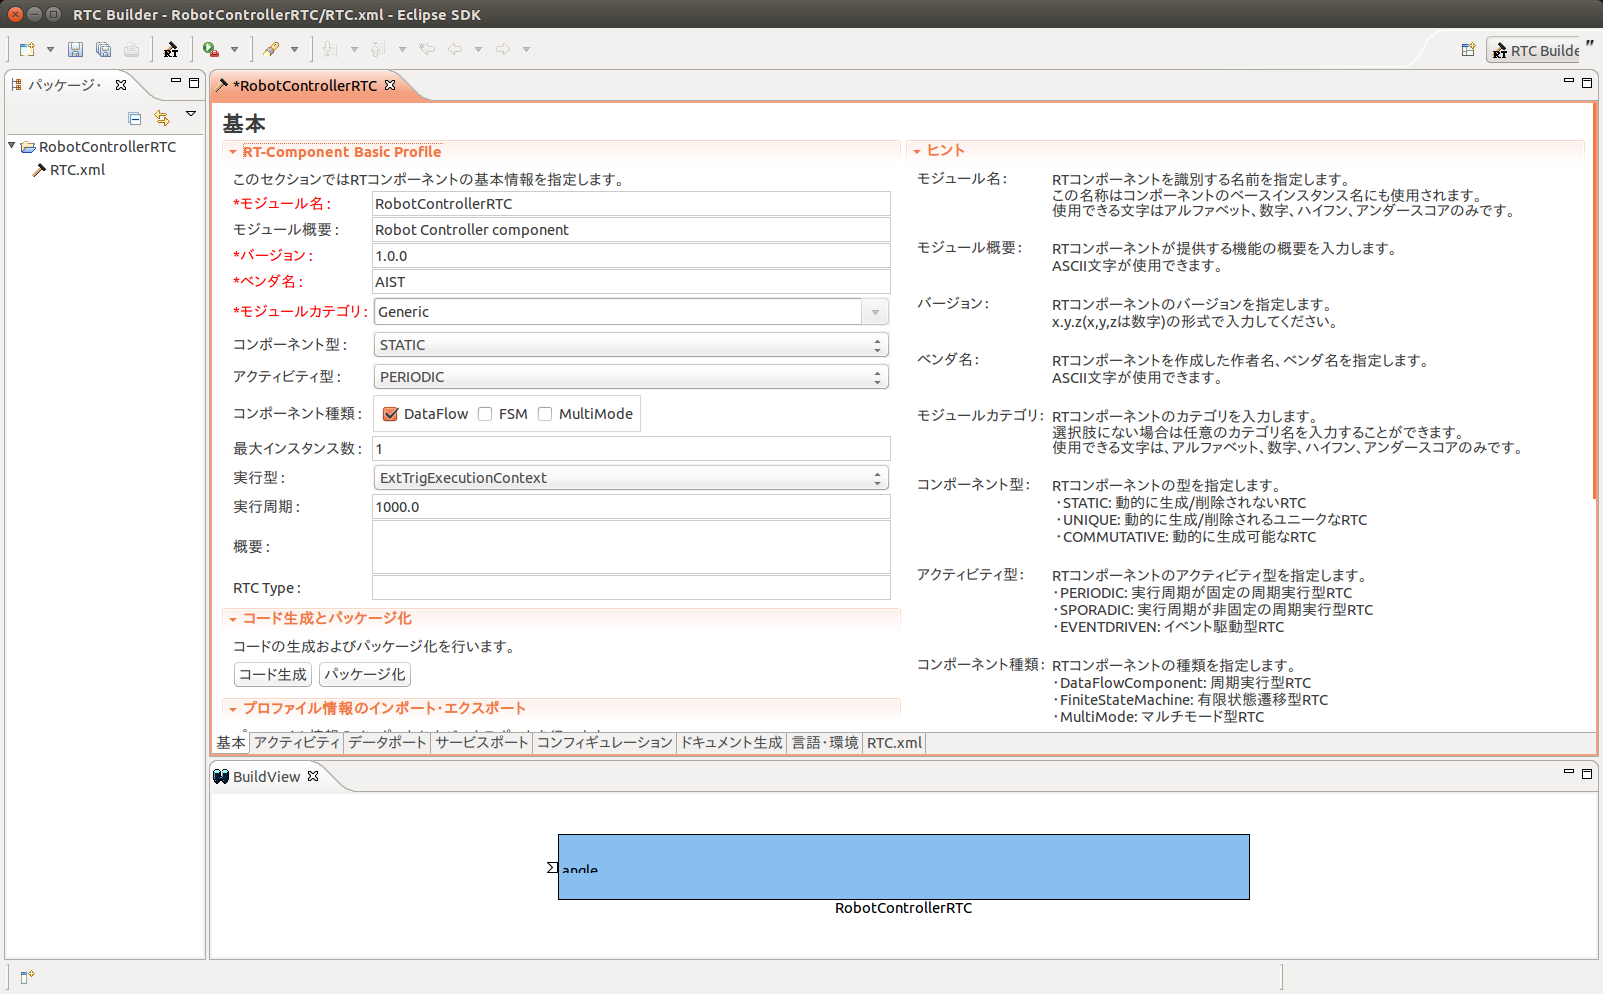This screenshot has height=994, width=1603.
Task: Minimize the package explorer view
Action: pos(176,81)
